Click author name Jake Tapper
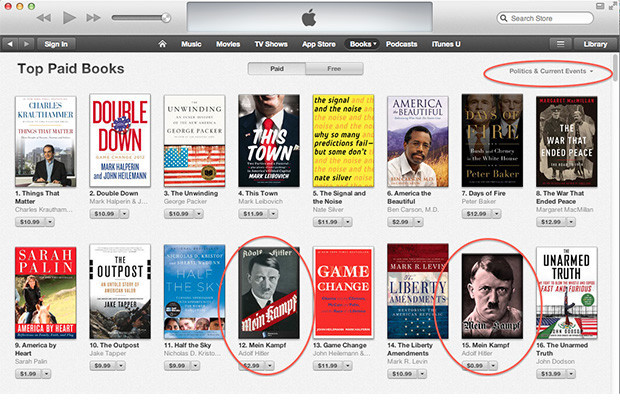 click(108, 354)
